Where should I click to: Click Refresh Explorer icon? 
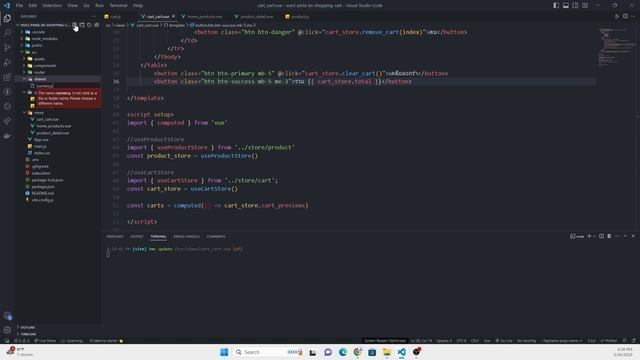pyautogui.click(x=89, y=25)
